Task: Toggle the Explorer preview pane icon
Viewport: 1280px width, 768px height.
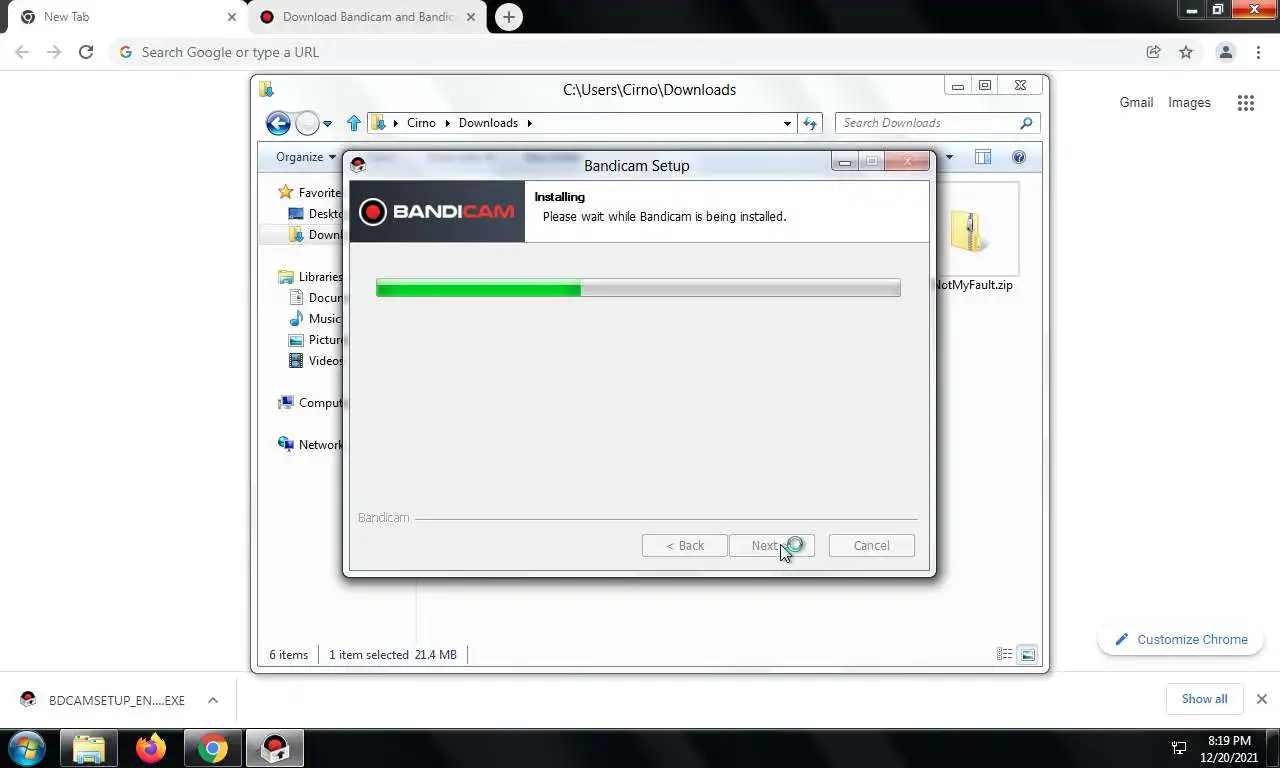Action: click(x=983, y=157)
